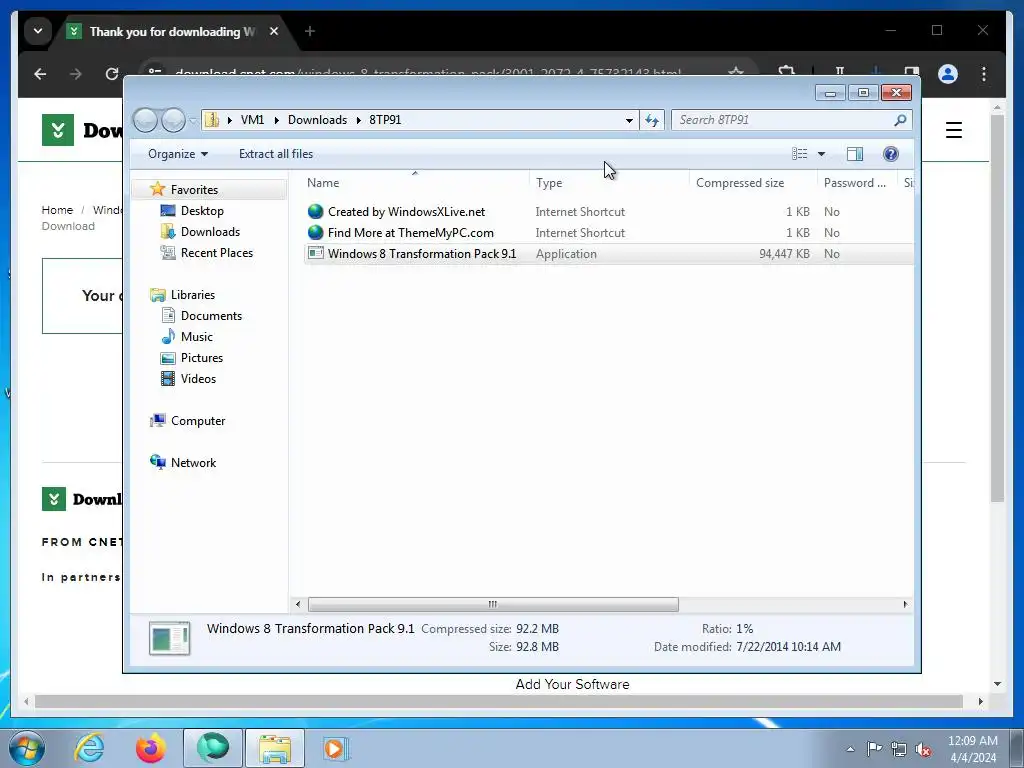
Task: Click the Explorer horizontal scrollbar thumb
Action: point(493,604)
